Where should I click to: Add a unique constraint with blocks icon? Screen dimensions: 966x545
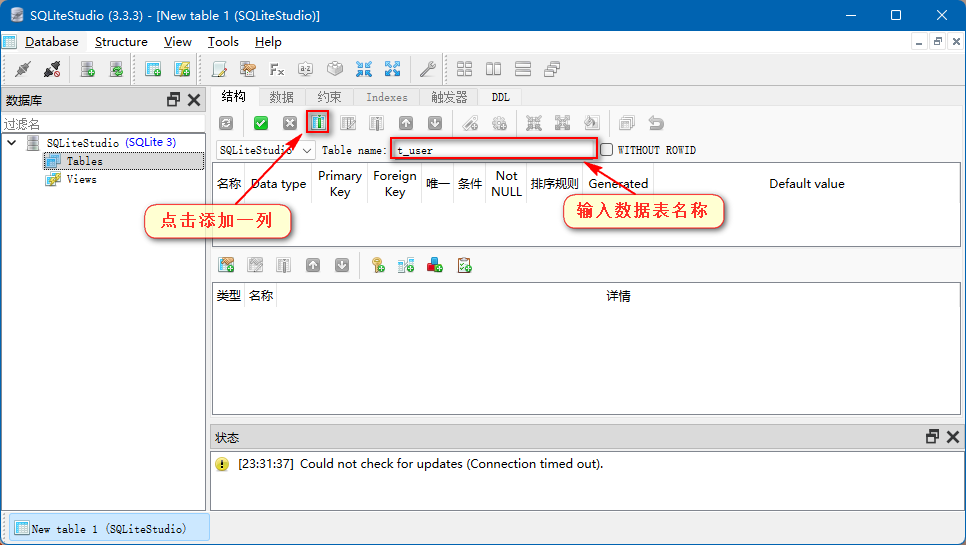click(x=435, y=265)
